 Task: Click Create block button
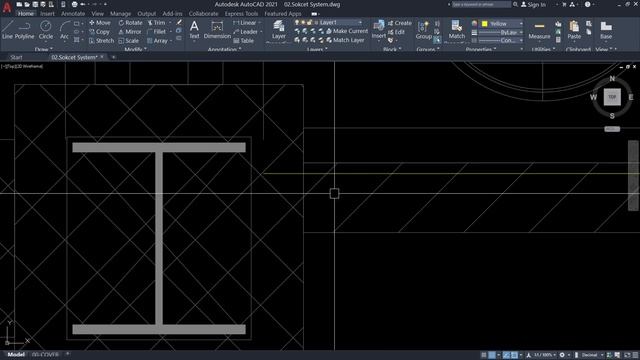click(x=400, y=23)
